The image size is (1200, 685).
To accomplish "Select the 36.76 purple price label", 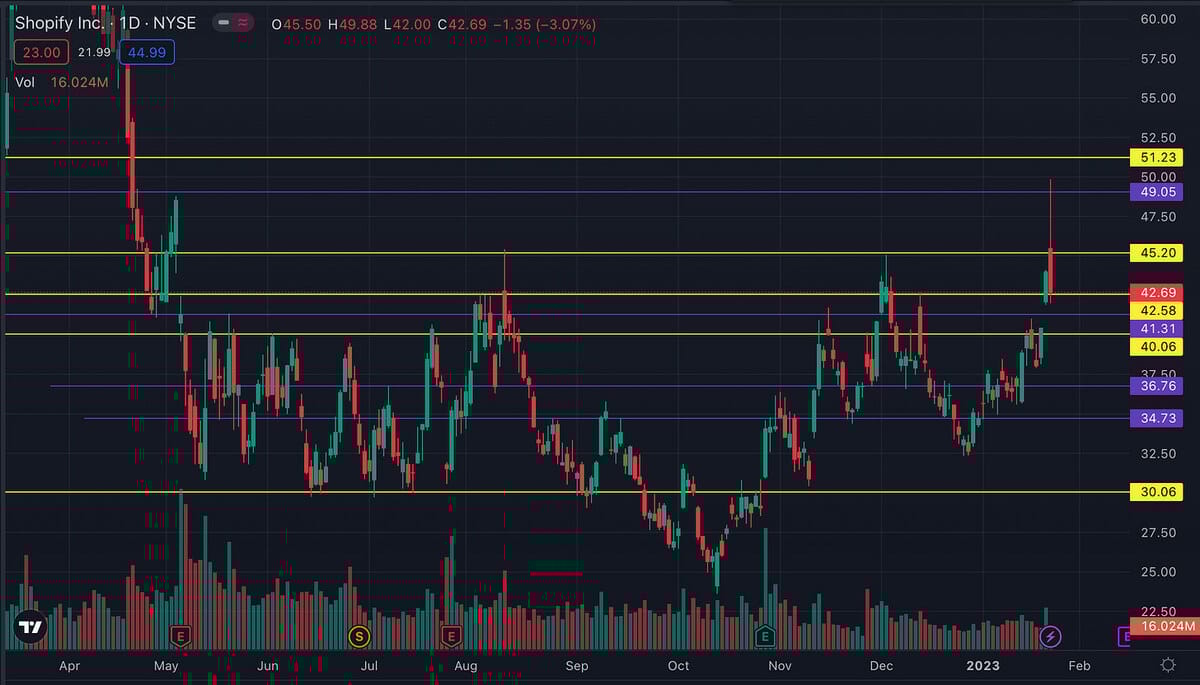I will pyautogui.click(x=1156, y=386).
